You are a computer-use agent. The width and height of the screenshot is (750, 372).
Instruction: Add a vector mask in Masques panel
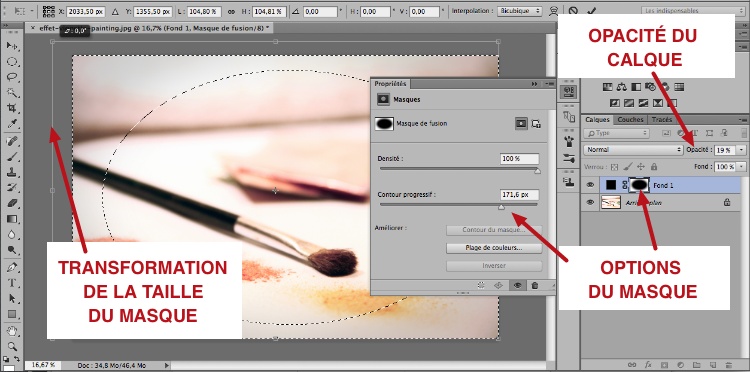tap(536, 124)
